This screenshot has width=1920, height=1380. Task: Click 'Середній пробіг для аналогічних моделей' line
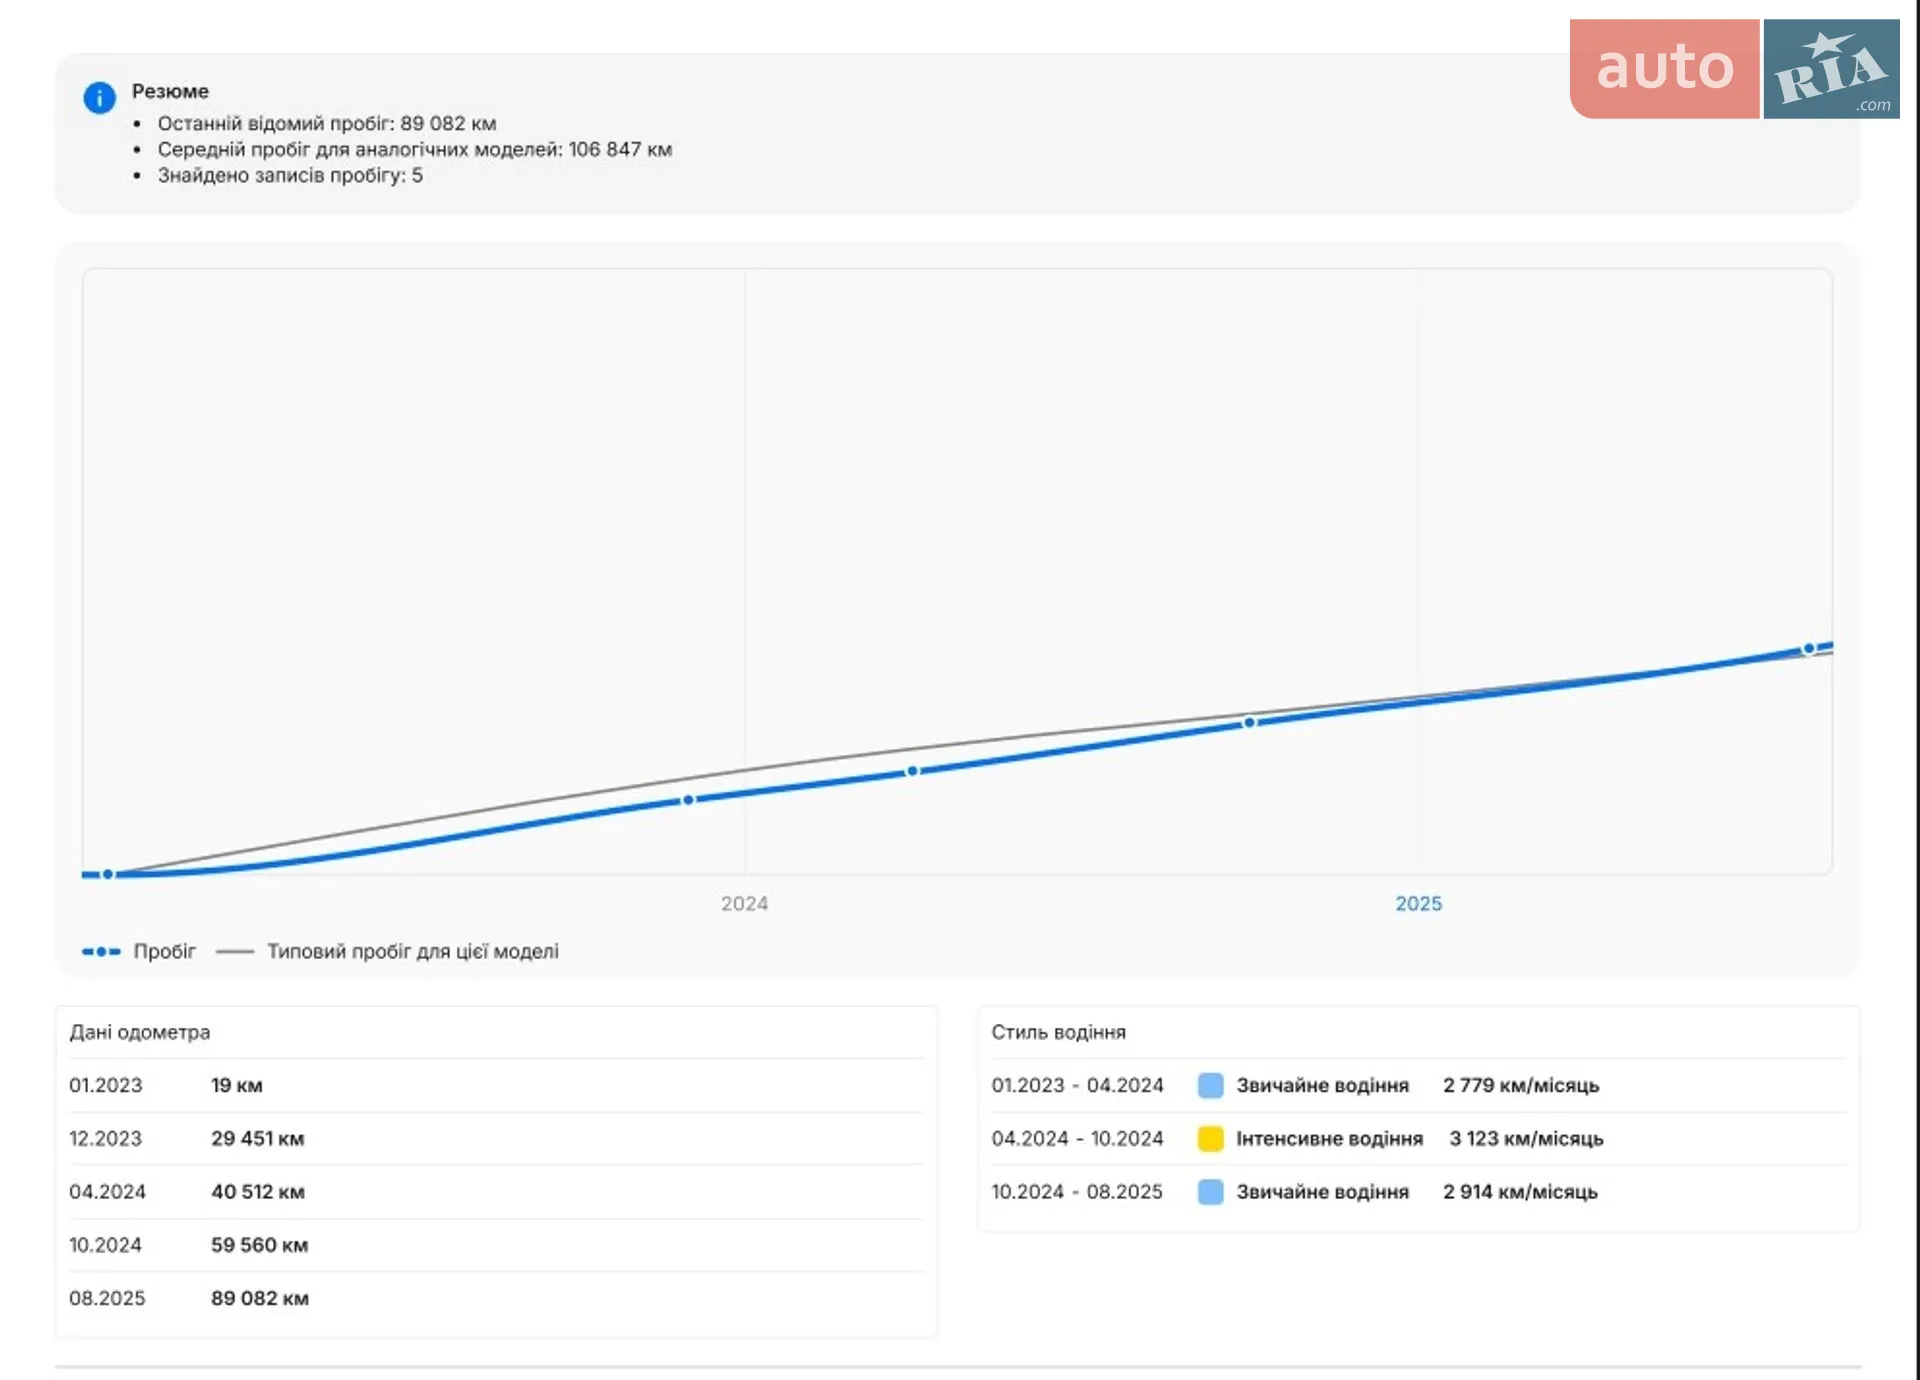coord(415,149)
